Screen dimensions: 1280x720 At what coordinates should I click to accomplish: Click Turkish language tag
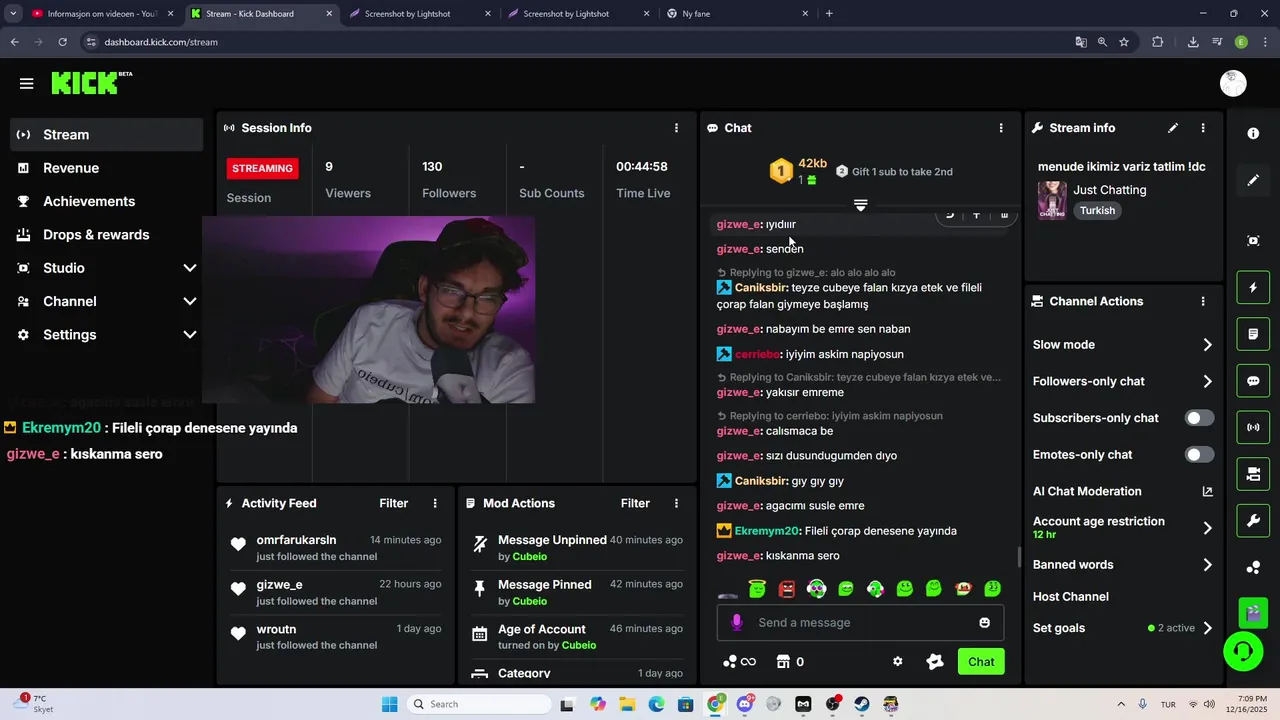[x=1097, y=211]
